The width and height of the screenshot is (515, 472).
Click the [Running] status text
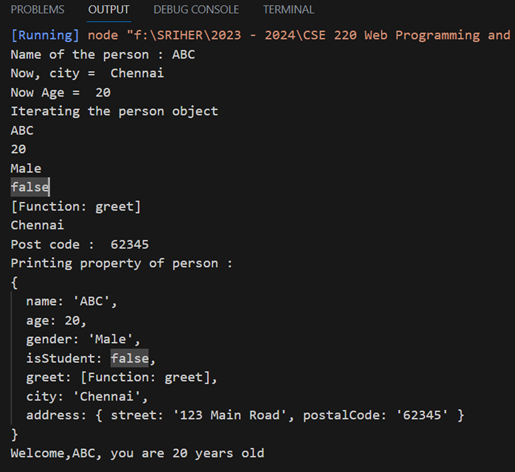point(45,35)
